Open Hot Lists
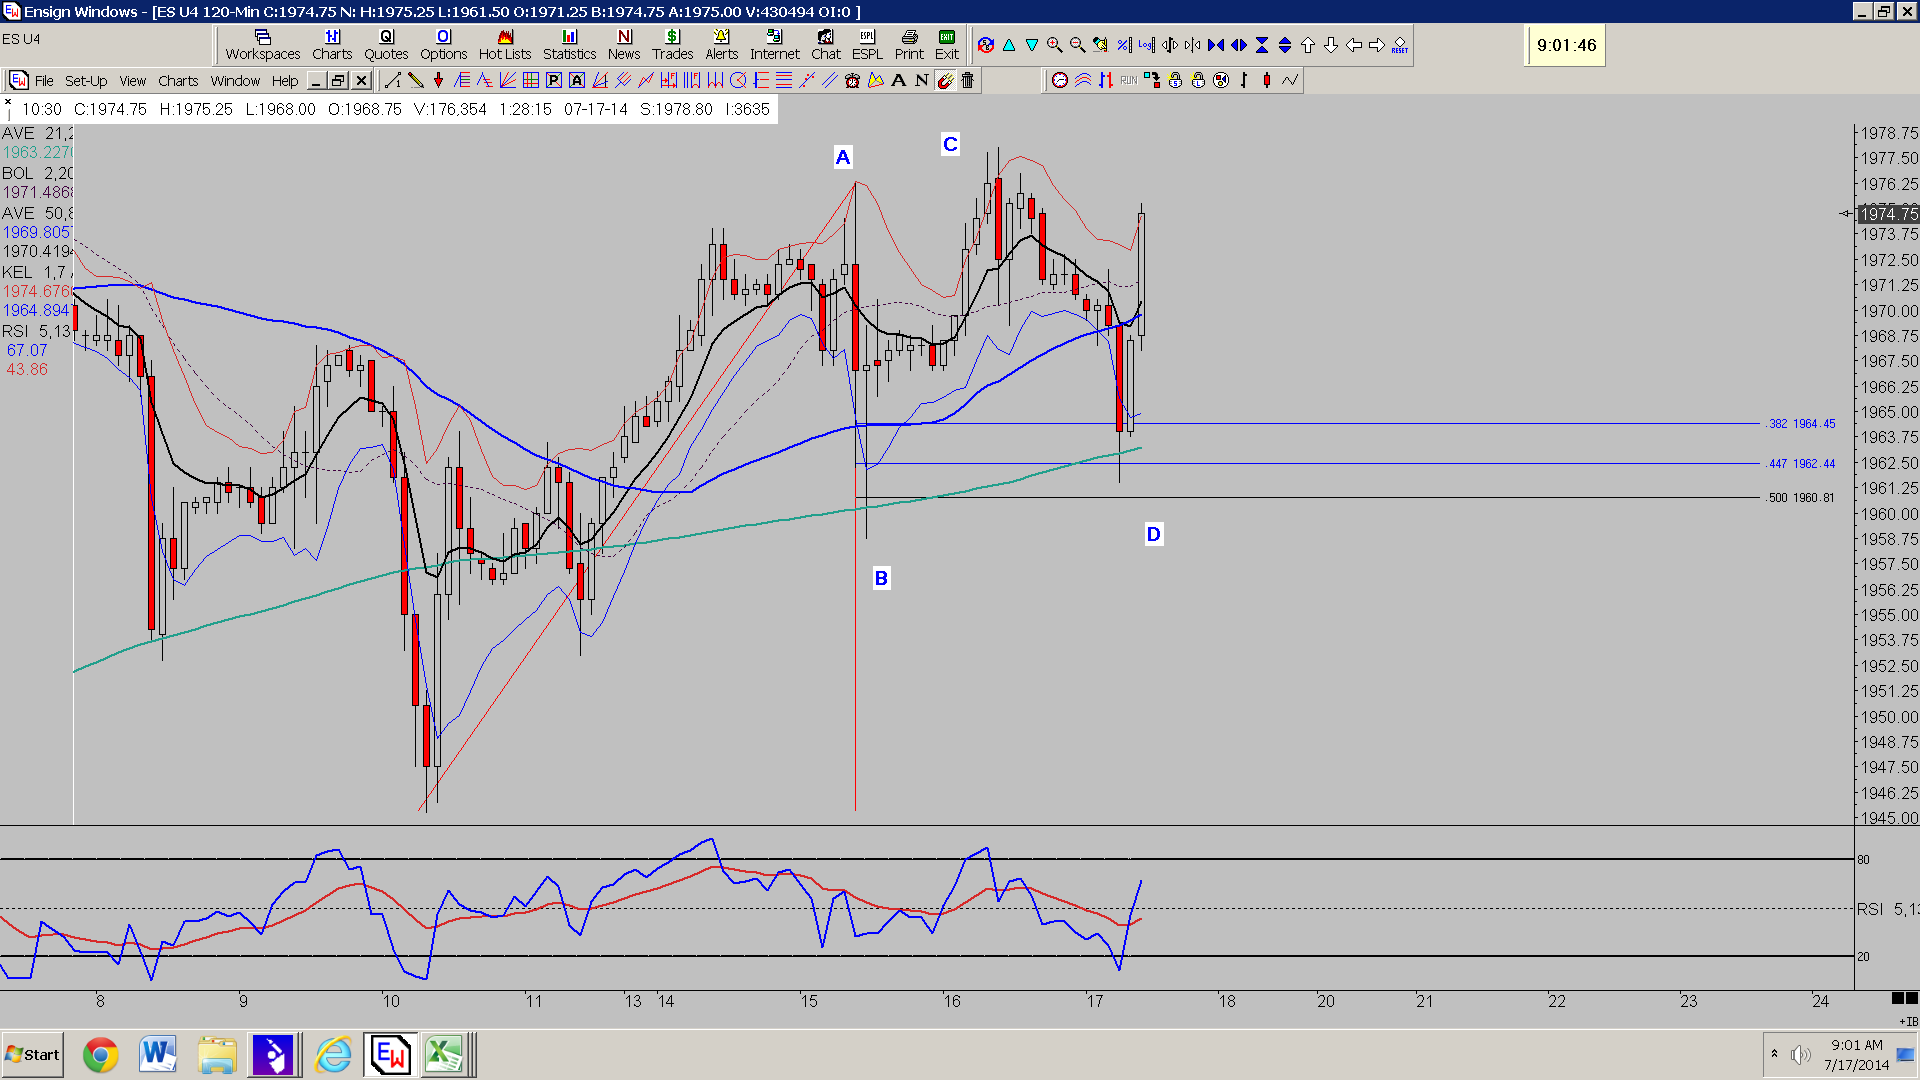 point(505,45)
